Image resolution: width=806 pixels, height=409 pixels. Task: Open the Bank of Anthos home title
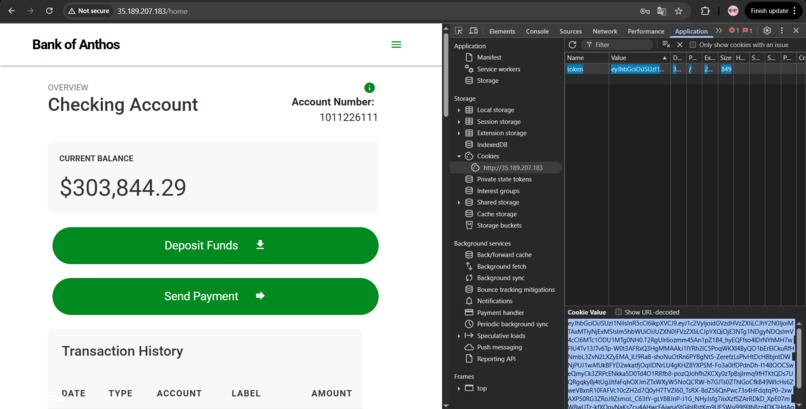[76, 45]
